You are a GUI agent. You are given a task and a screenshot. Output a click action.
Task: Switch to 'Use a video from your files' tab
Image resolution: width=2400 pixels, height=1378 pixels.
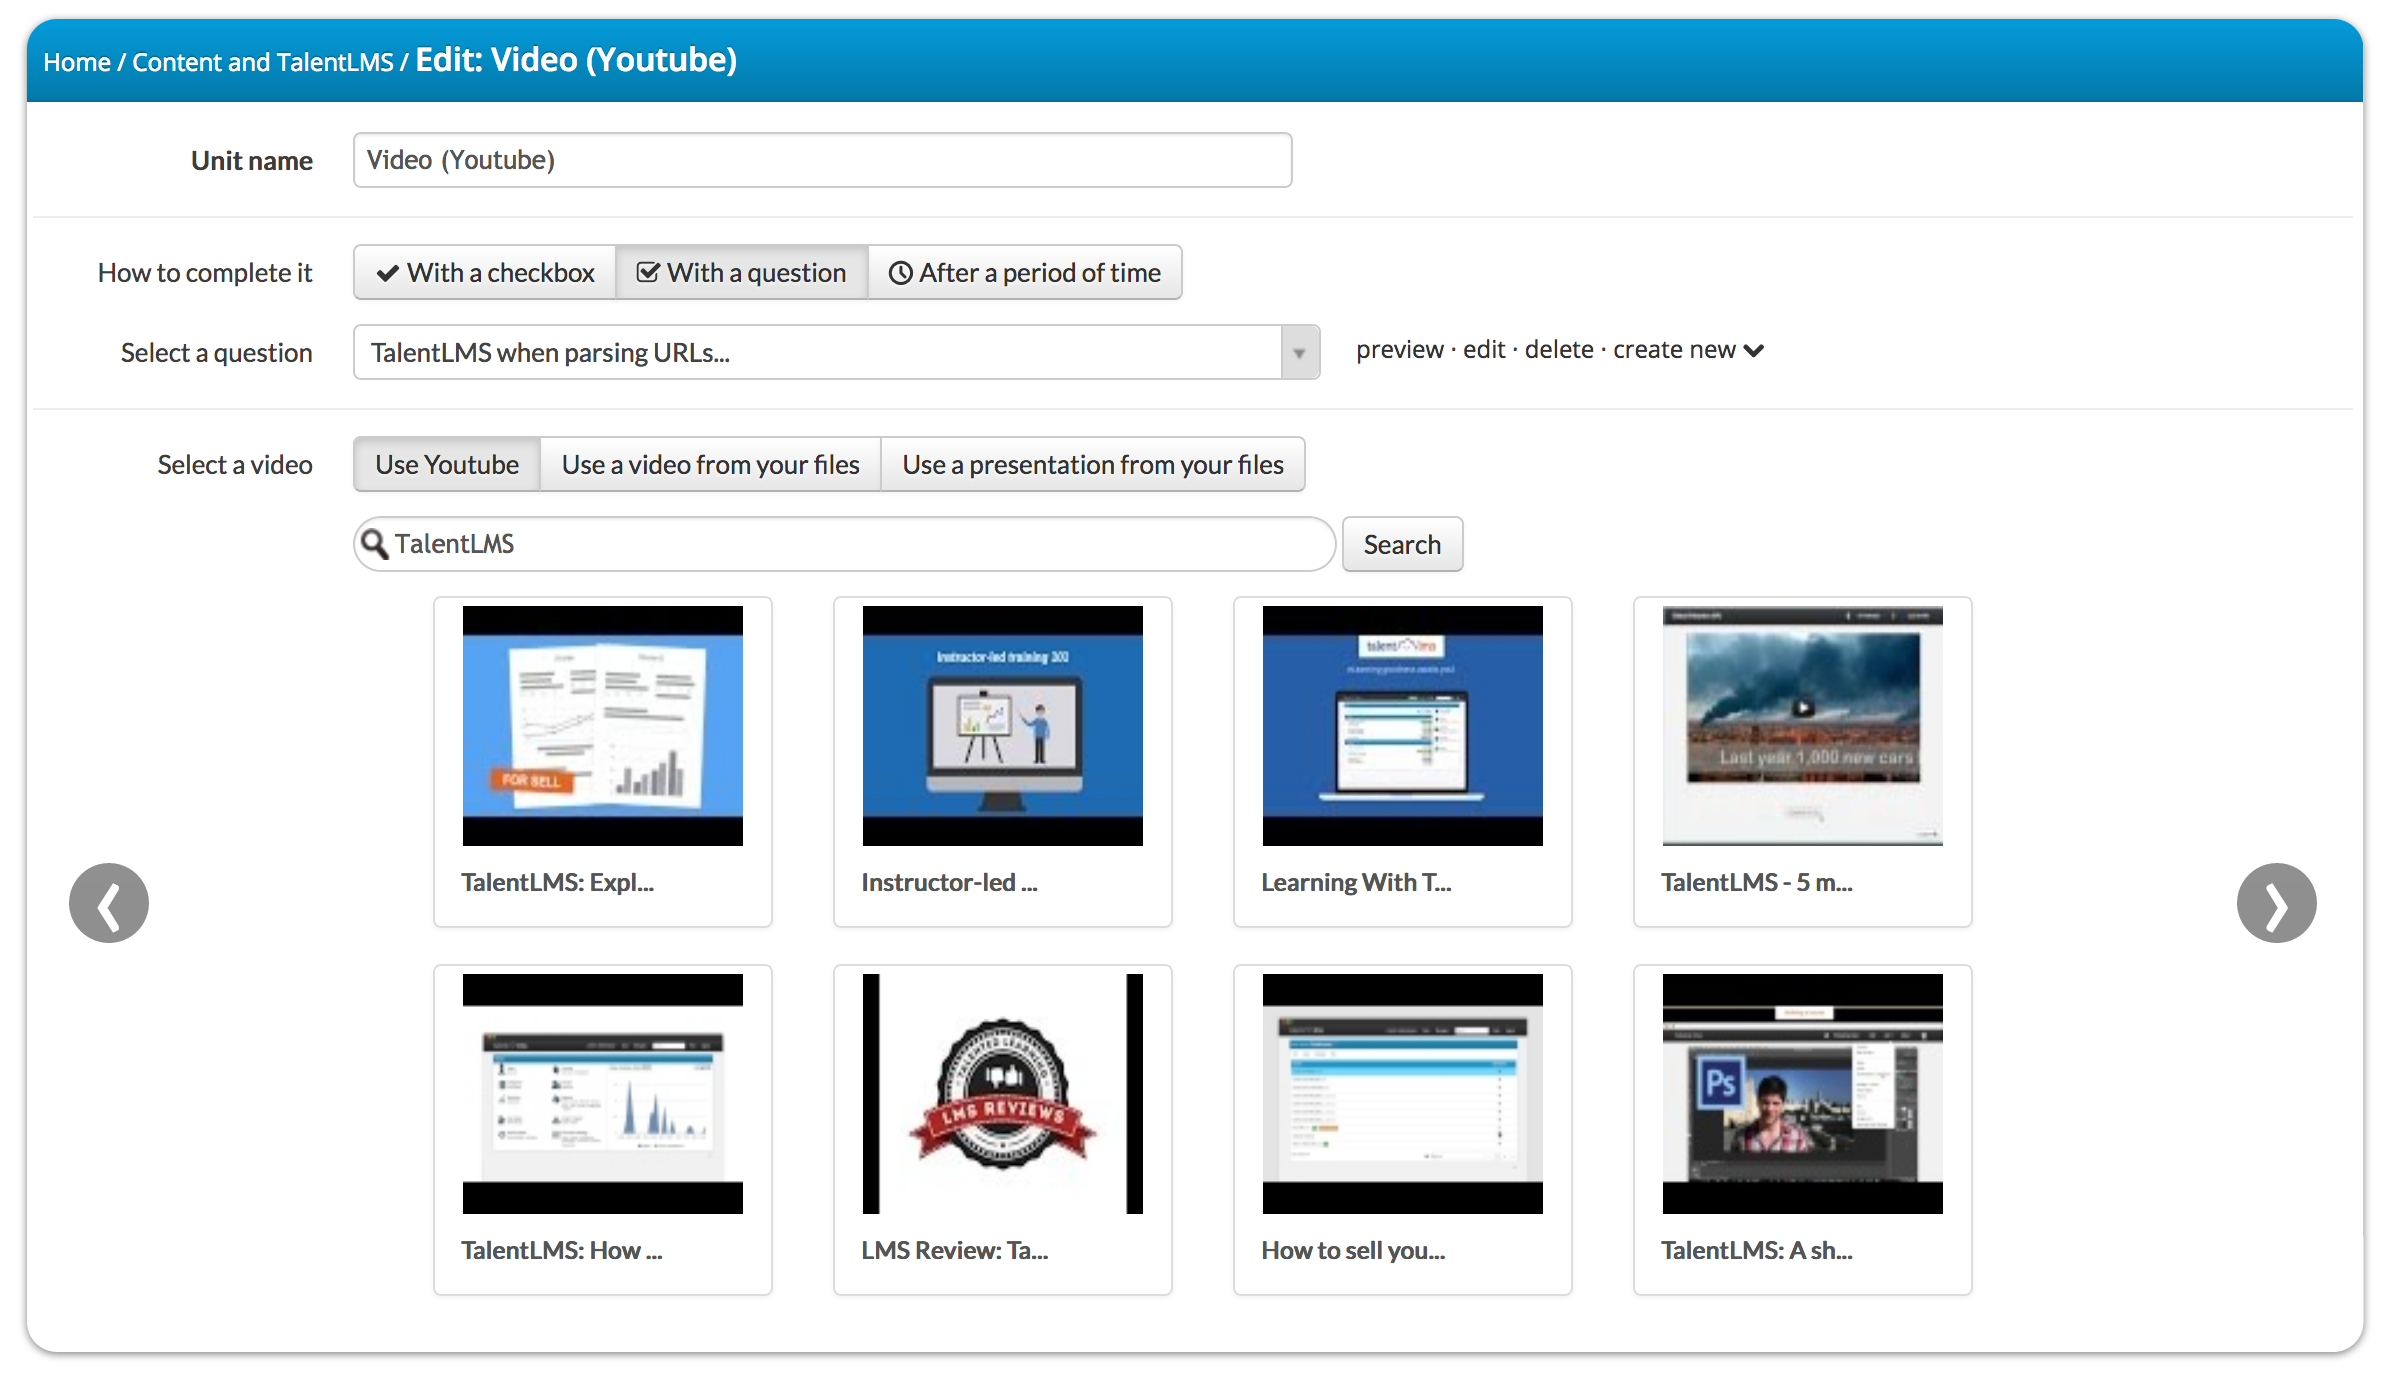pyautogui.click(x=710, y=464)
